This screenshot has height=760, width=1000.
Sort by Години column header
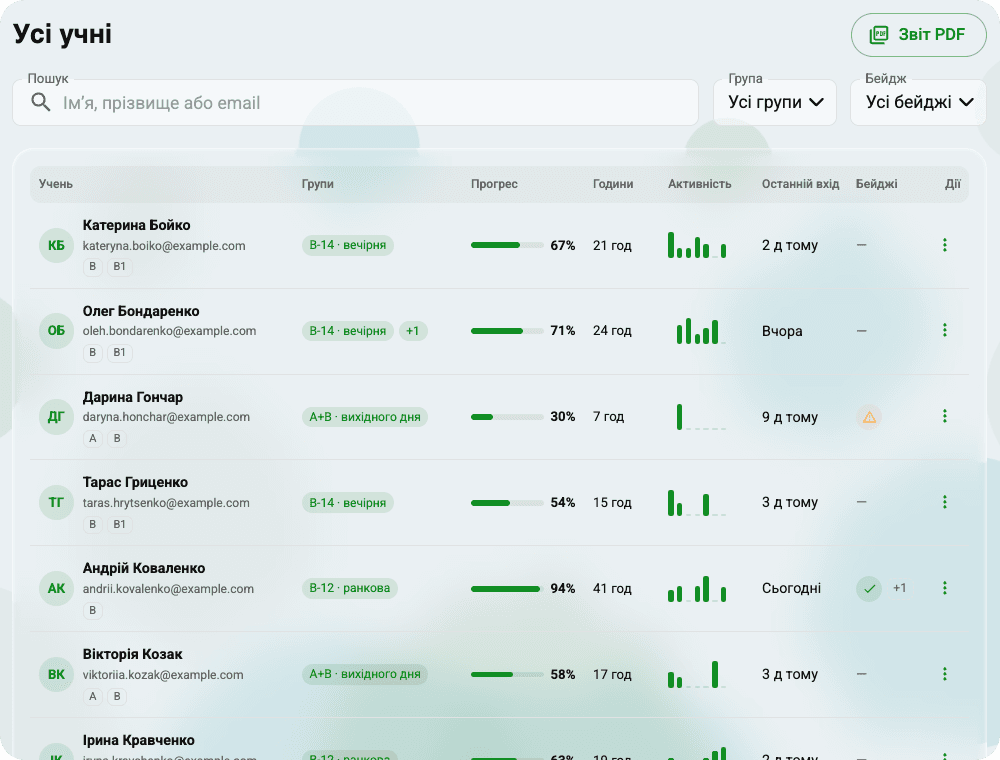click(613, 184)
